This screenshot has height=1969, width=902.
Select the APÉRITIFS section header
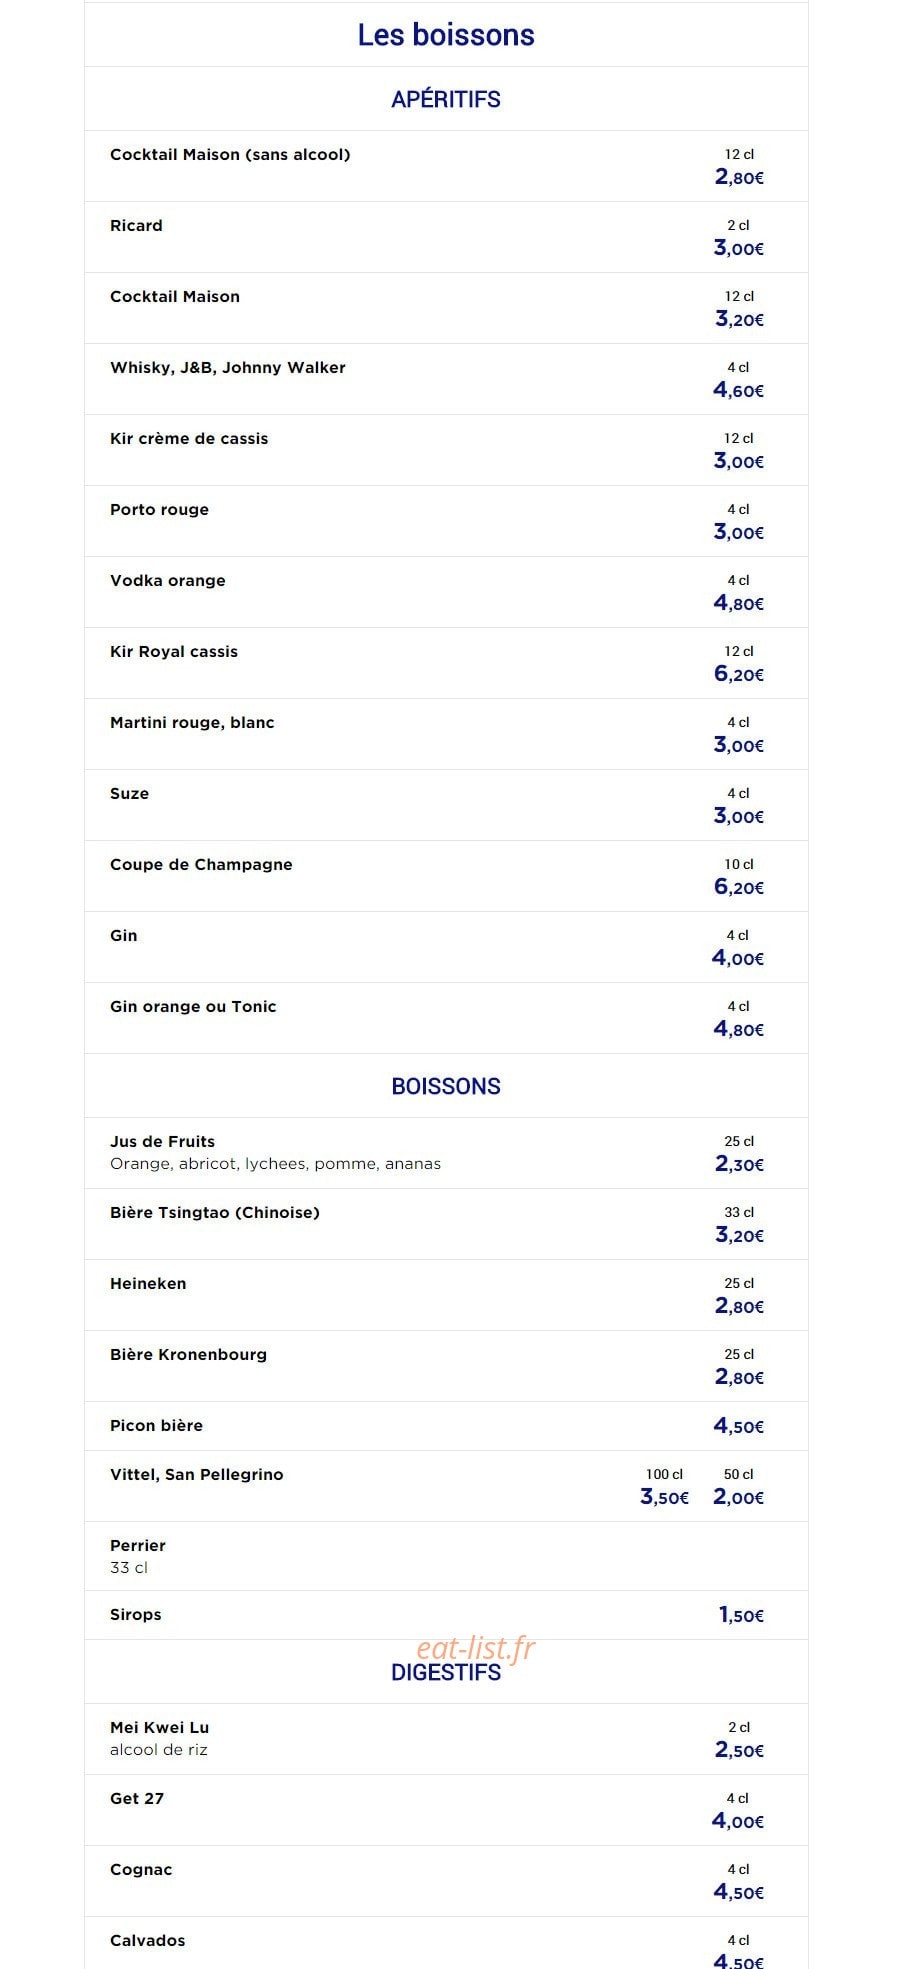pyautogui.click(x=446, y=99)
